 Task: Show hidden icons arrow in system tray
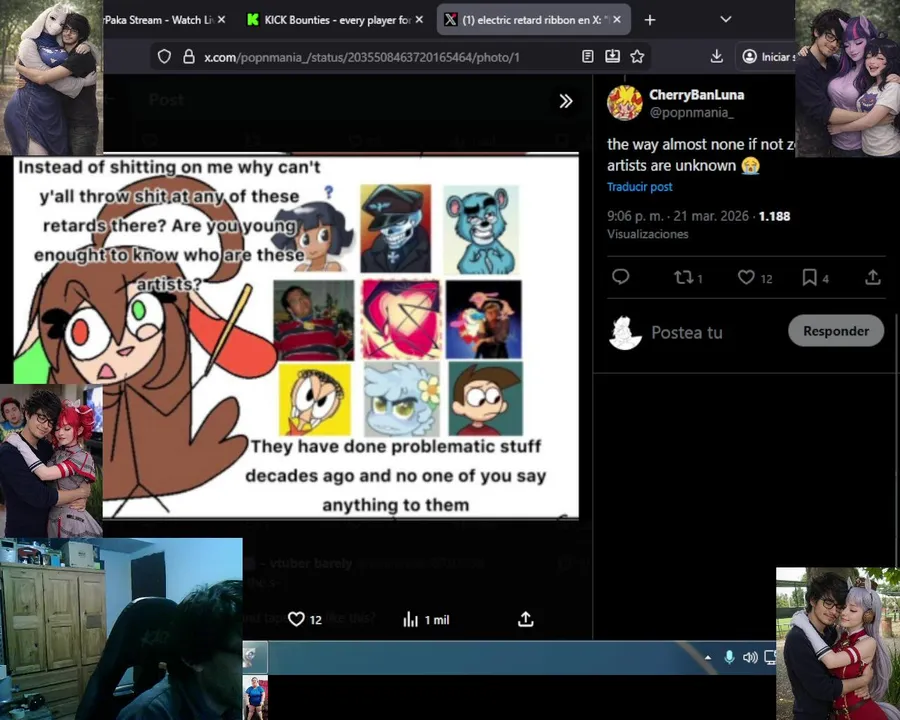click(708, 658)
